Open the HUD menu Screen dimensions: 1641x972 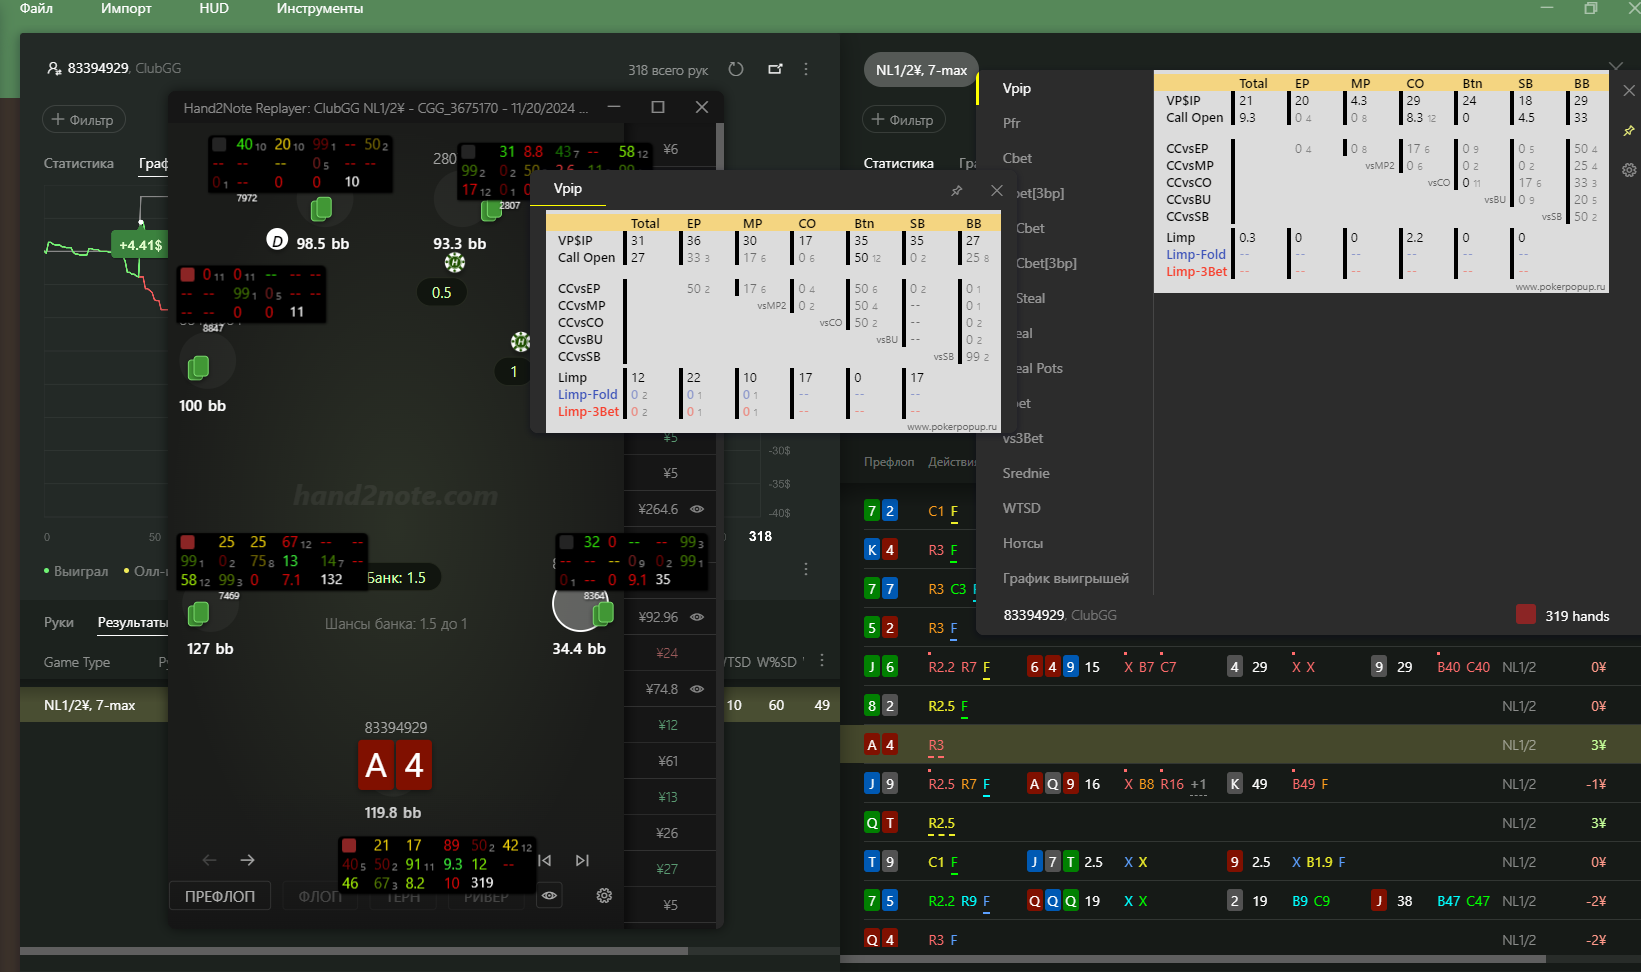[214, 8]
